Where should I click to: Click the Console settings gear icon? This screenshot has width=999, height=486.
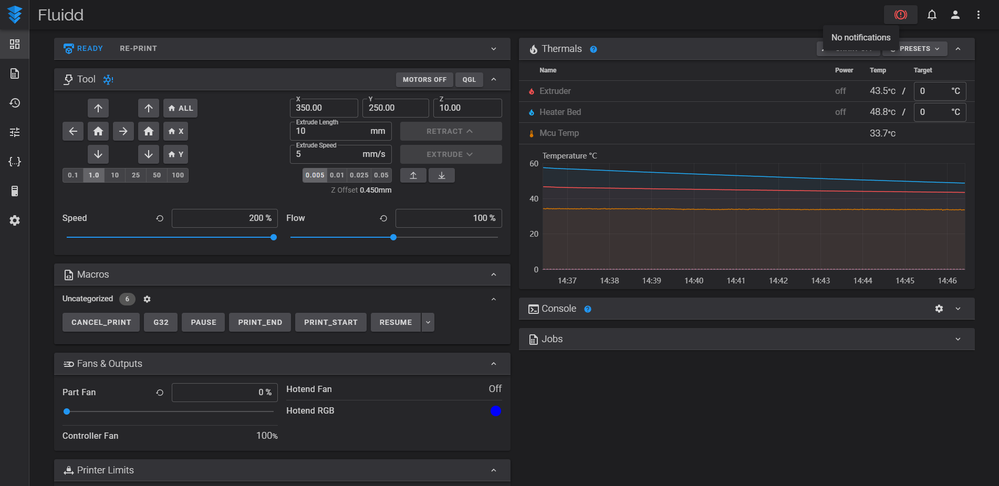pyautogui.click(x=939, y=309)
